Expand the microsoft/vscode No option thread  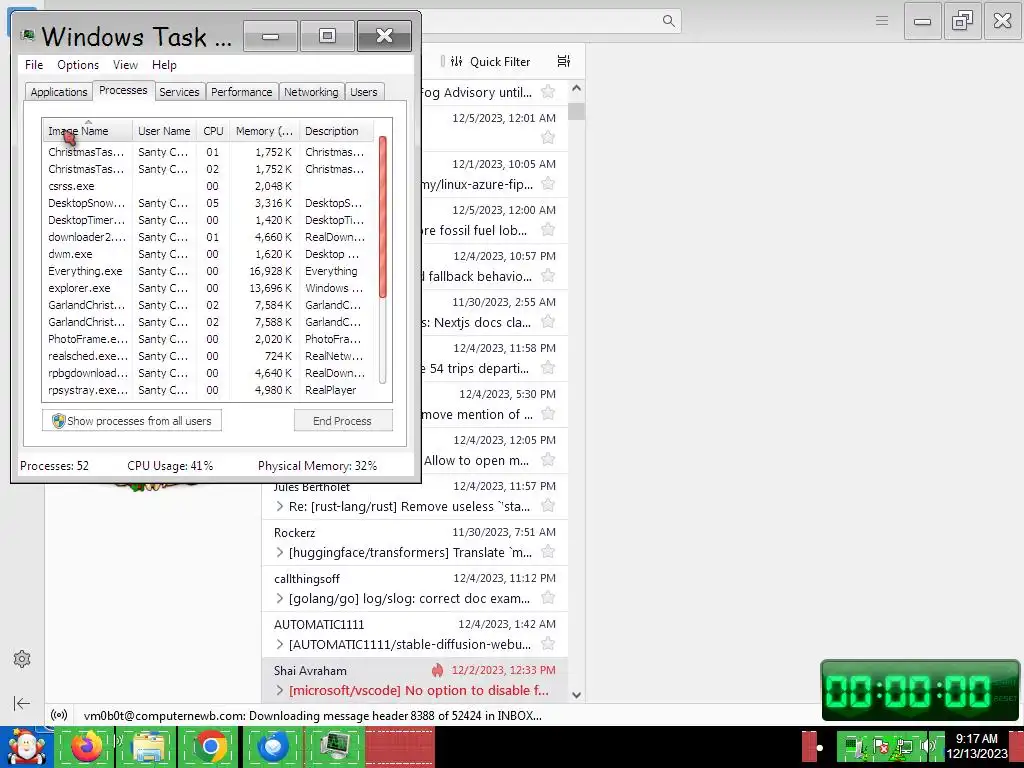tap(280, 690)
